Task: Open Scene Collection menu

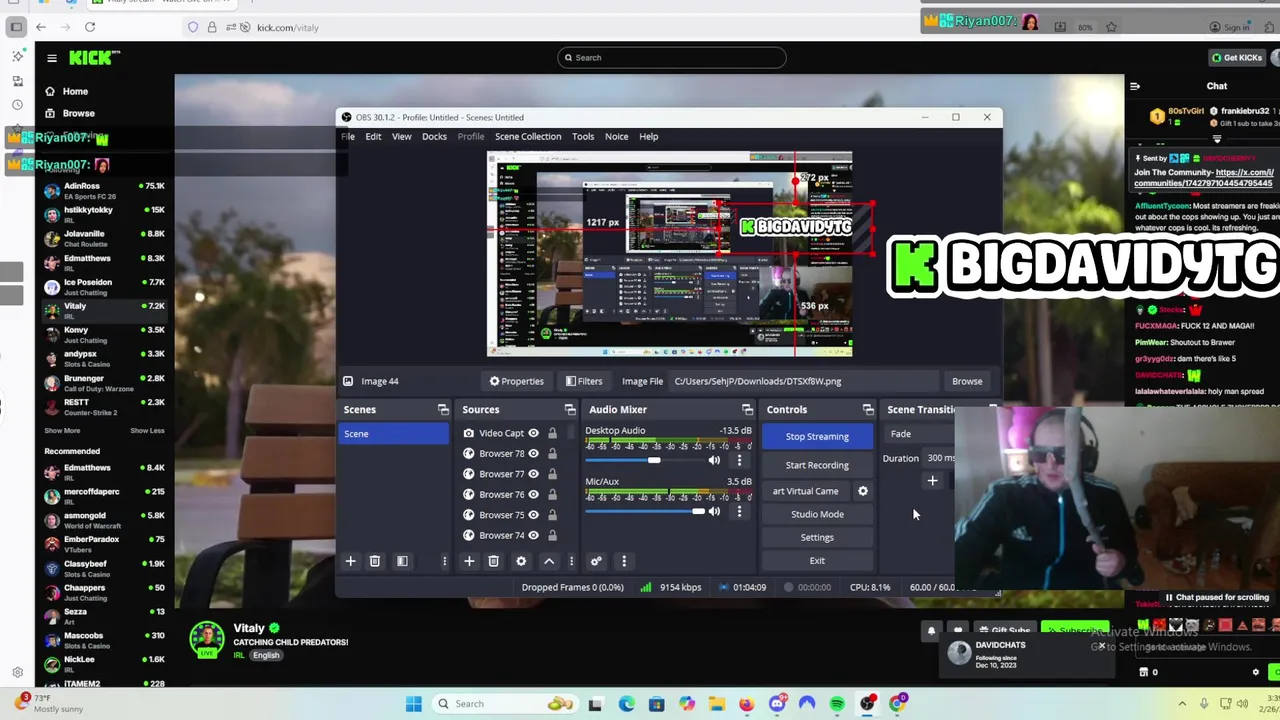Action: point(528,137)
